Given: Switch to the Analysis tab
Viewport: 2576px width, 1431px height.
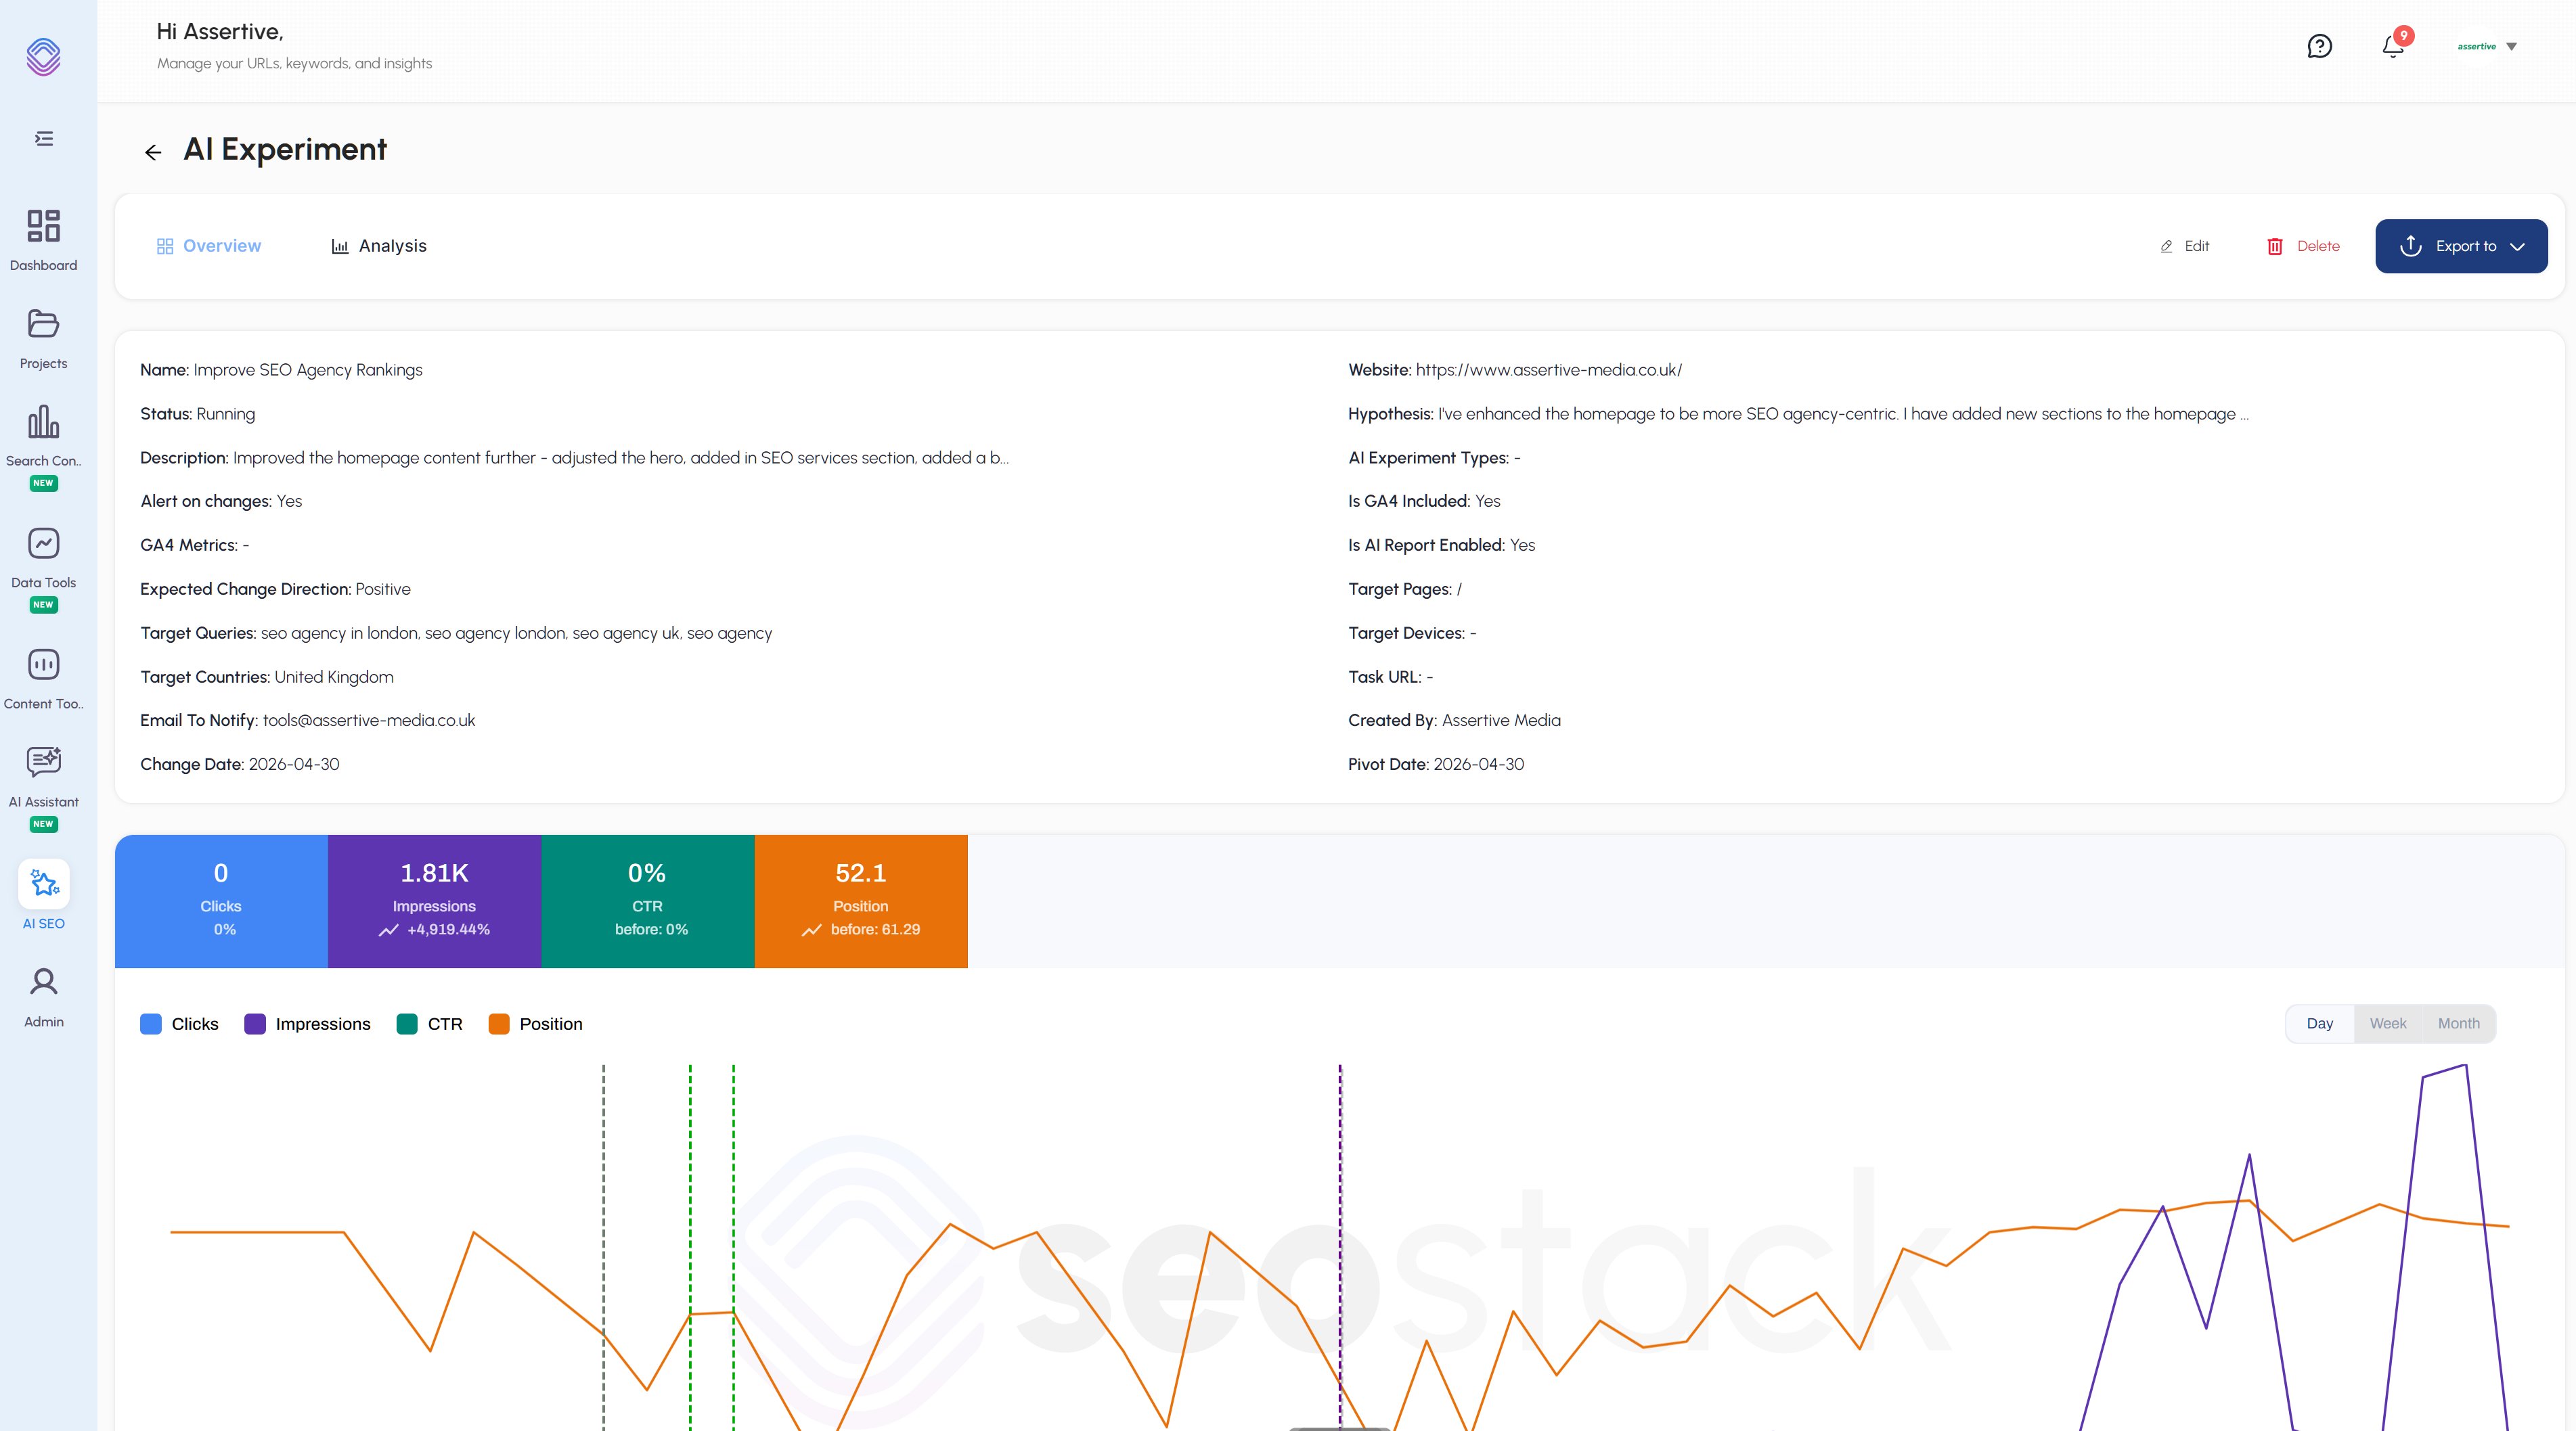Looking at the screenshot, I should 378,246.
